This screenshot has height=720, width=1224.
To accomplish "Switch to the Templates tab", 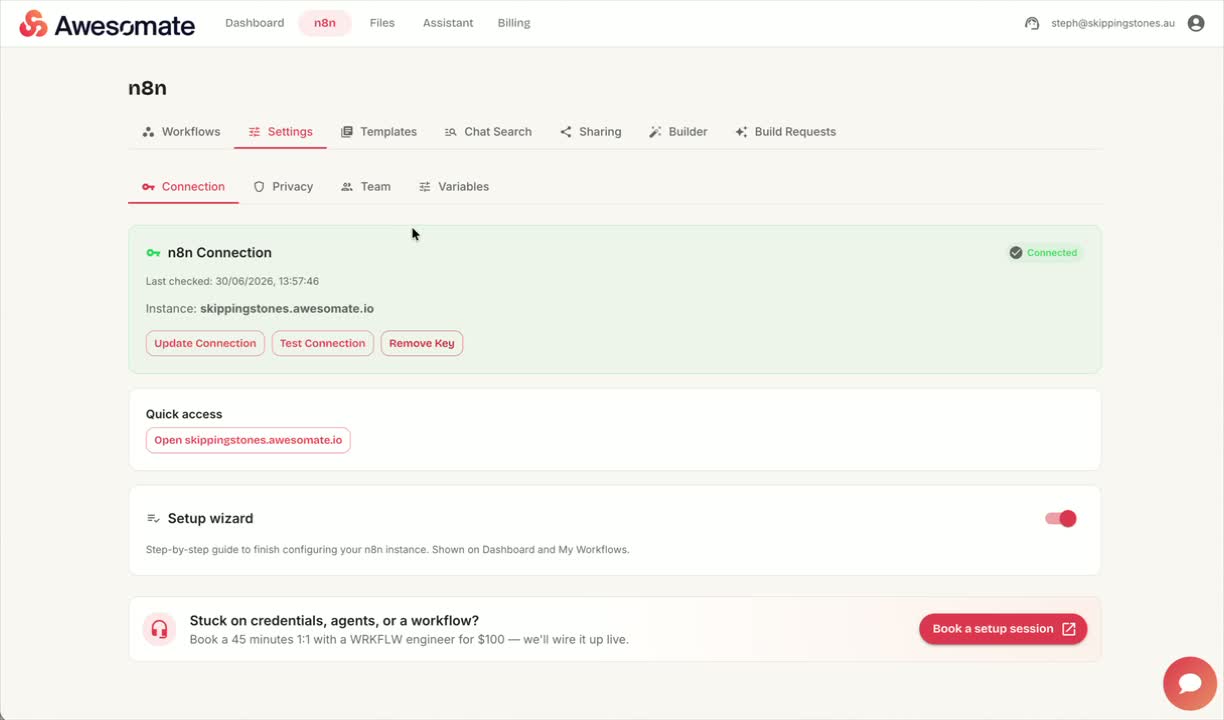I will click(379, 132).
